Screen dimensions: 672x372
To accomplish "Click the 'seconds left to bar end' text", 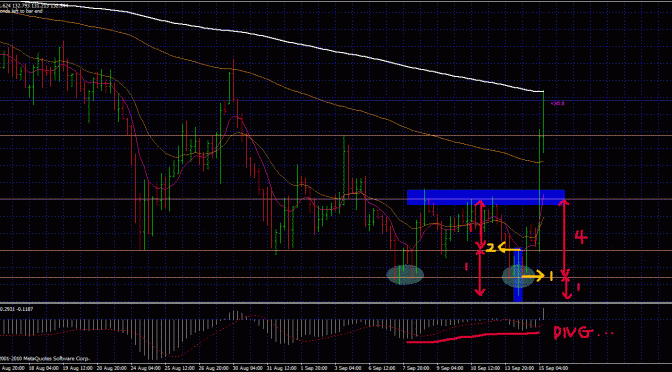I will (x=21, y=11).
